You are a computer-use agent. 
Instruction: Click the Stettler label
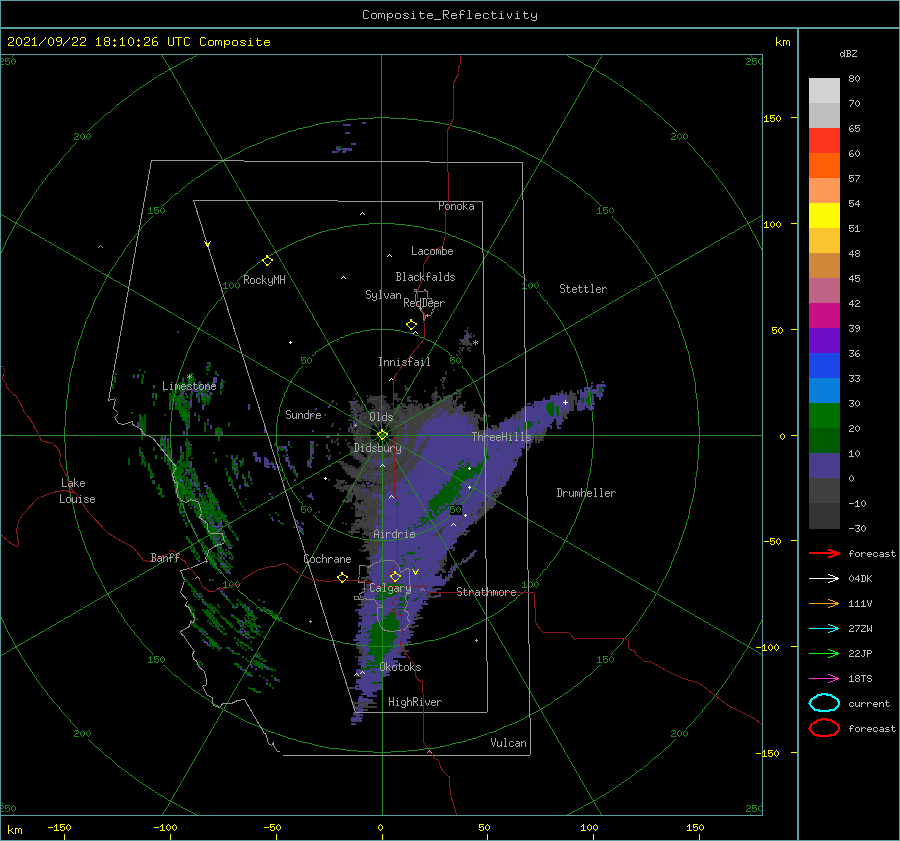583,289
